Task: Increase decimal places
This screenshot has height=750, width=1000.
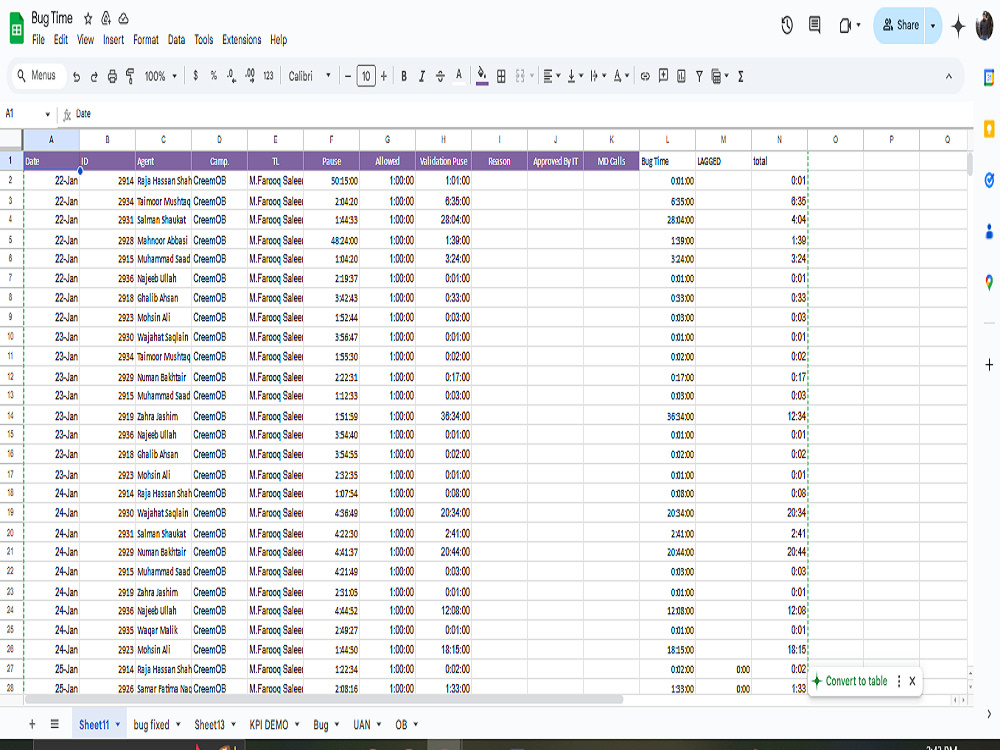Action: 250,76
